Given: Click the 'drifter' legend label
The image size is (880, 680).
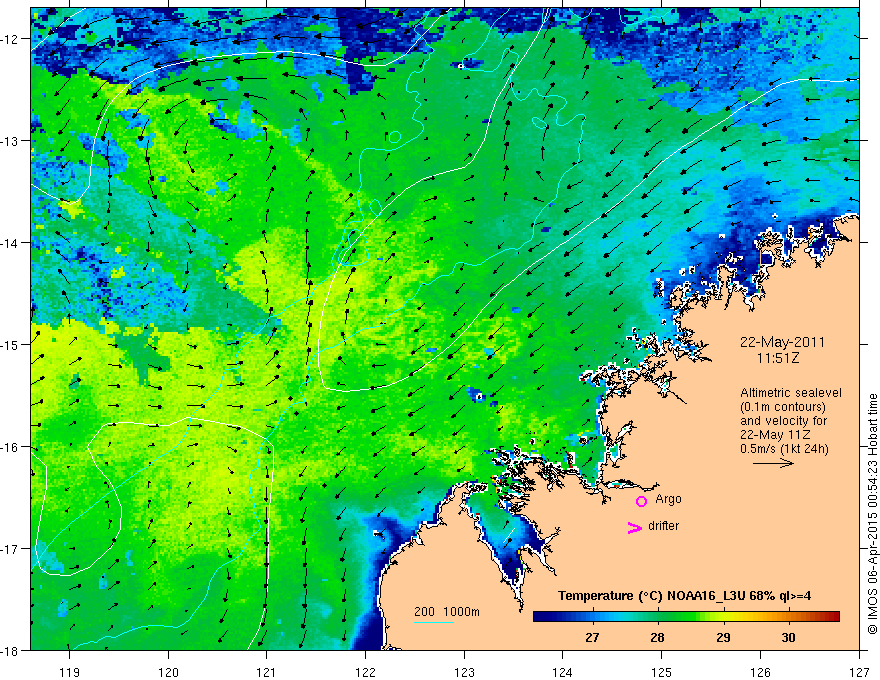Looking at the screenshot, I should (663, 526).
